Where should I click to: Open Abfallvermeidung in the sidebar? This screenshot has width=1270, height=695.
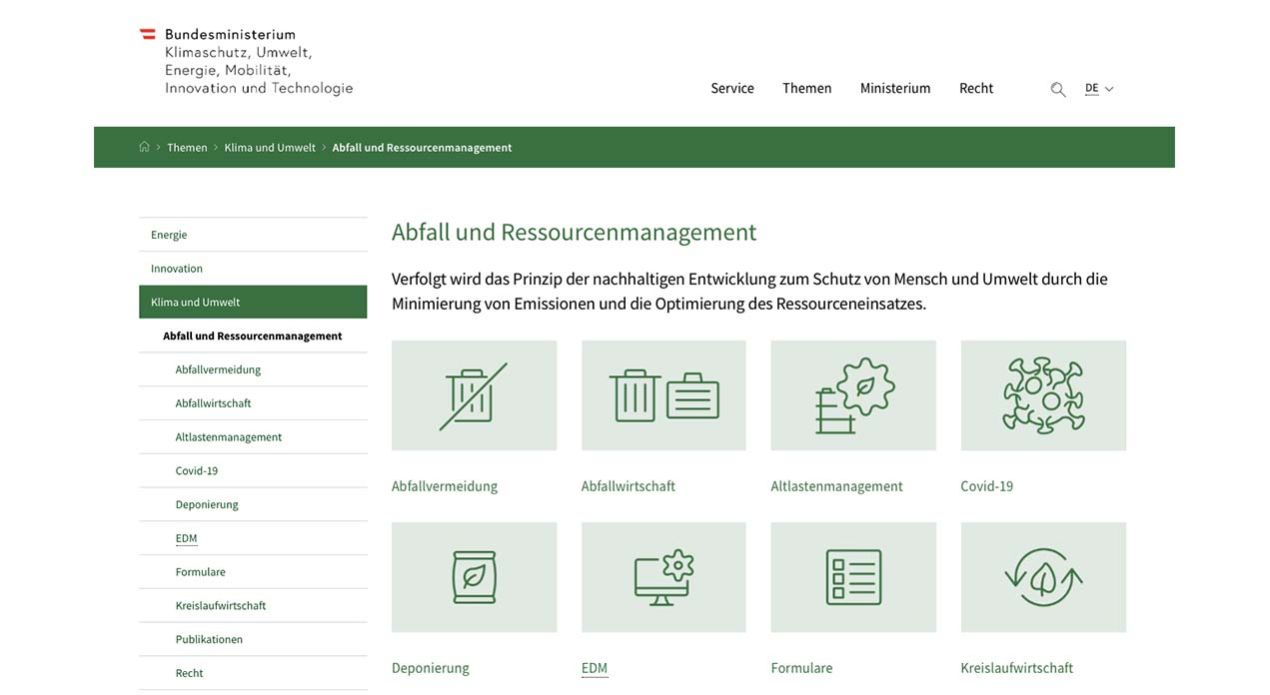click(x=253, y=370)
